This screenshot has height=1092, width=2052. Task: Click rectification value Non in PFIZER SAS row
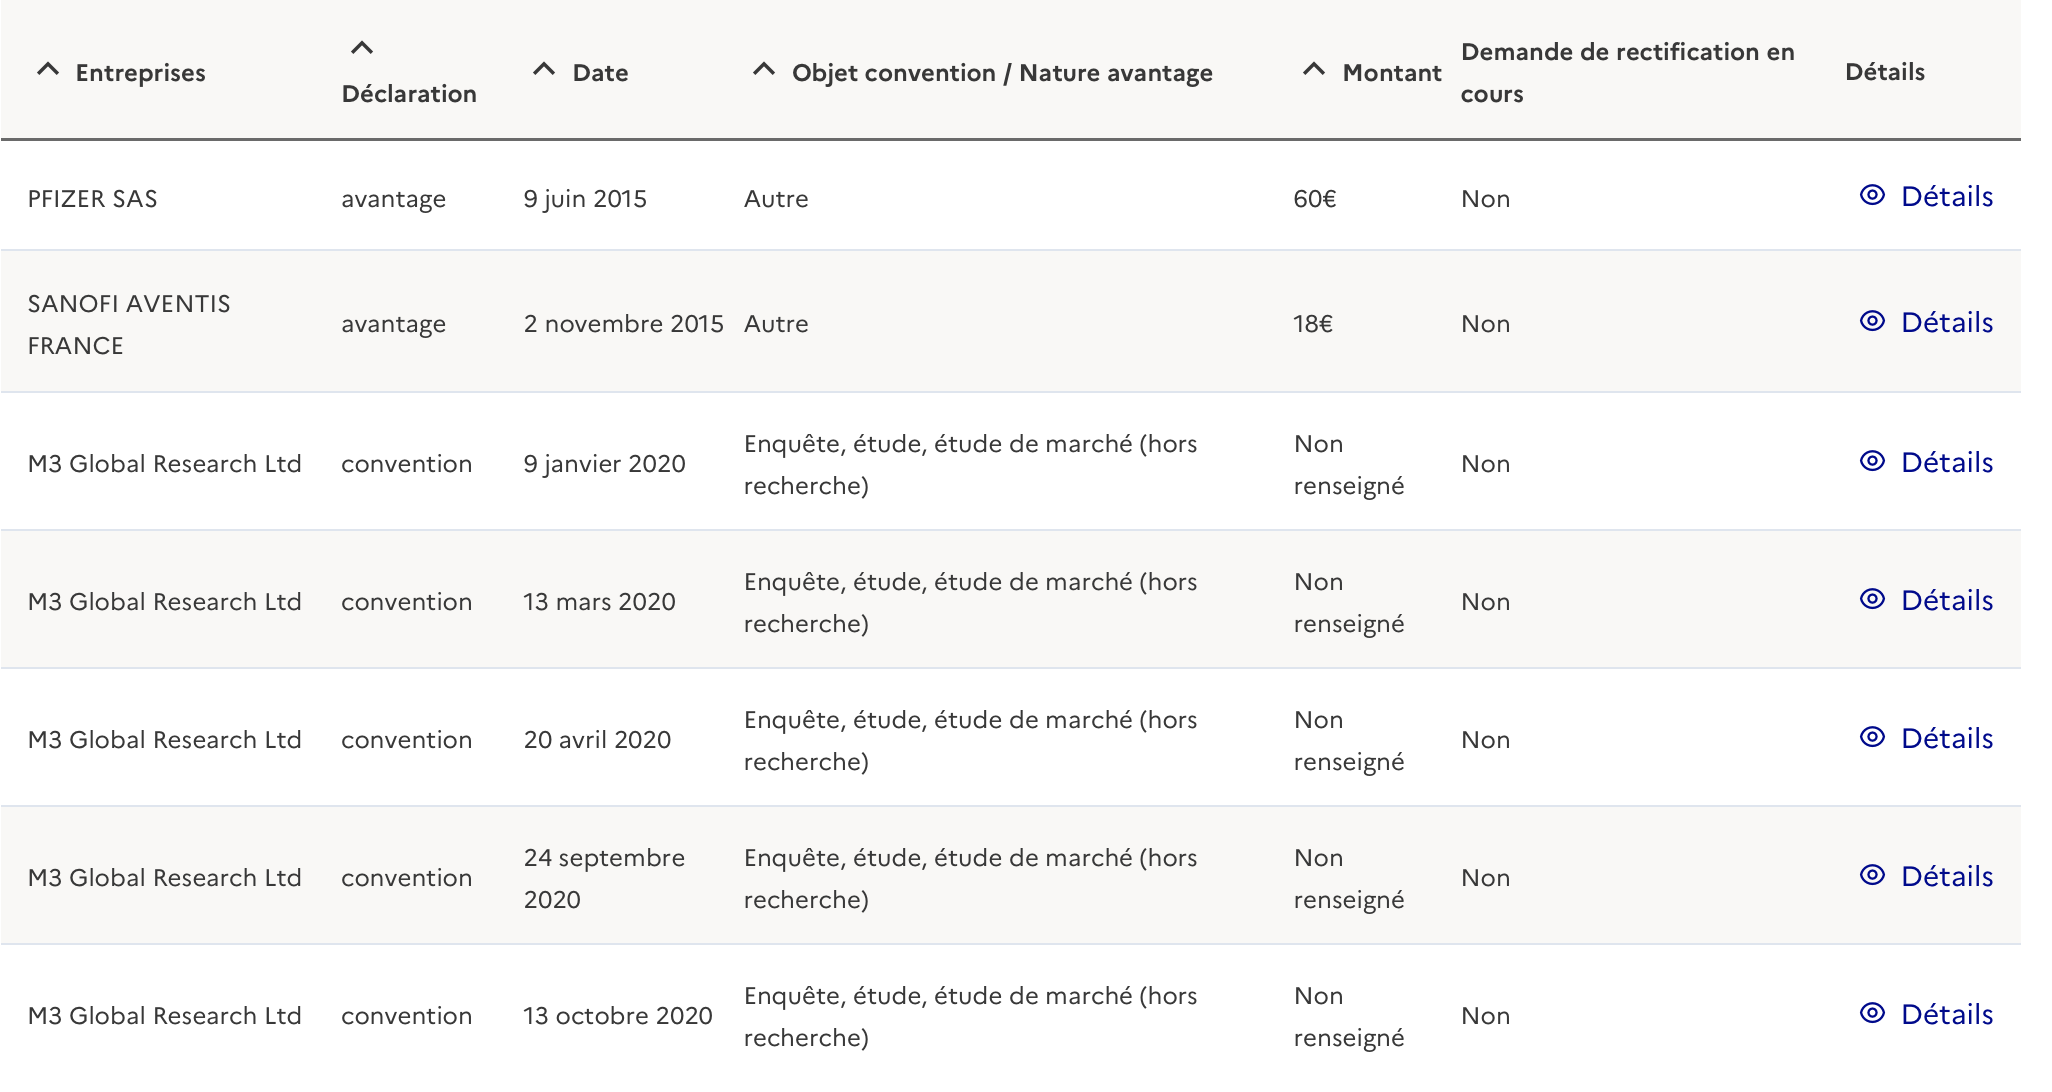(x=1485, y=198)
